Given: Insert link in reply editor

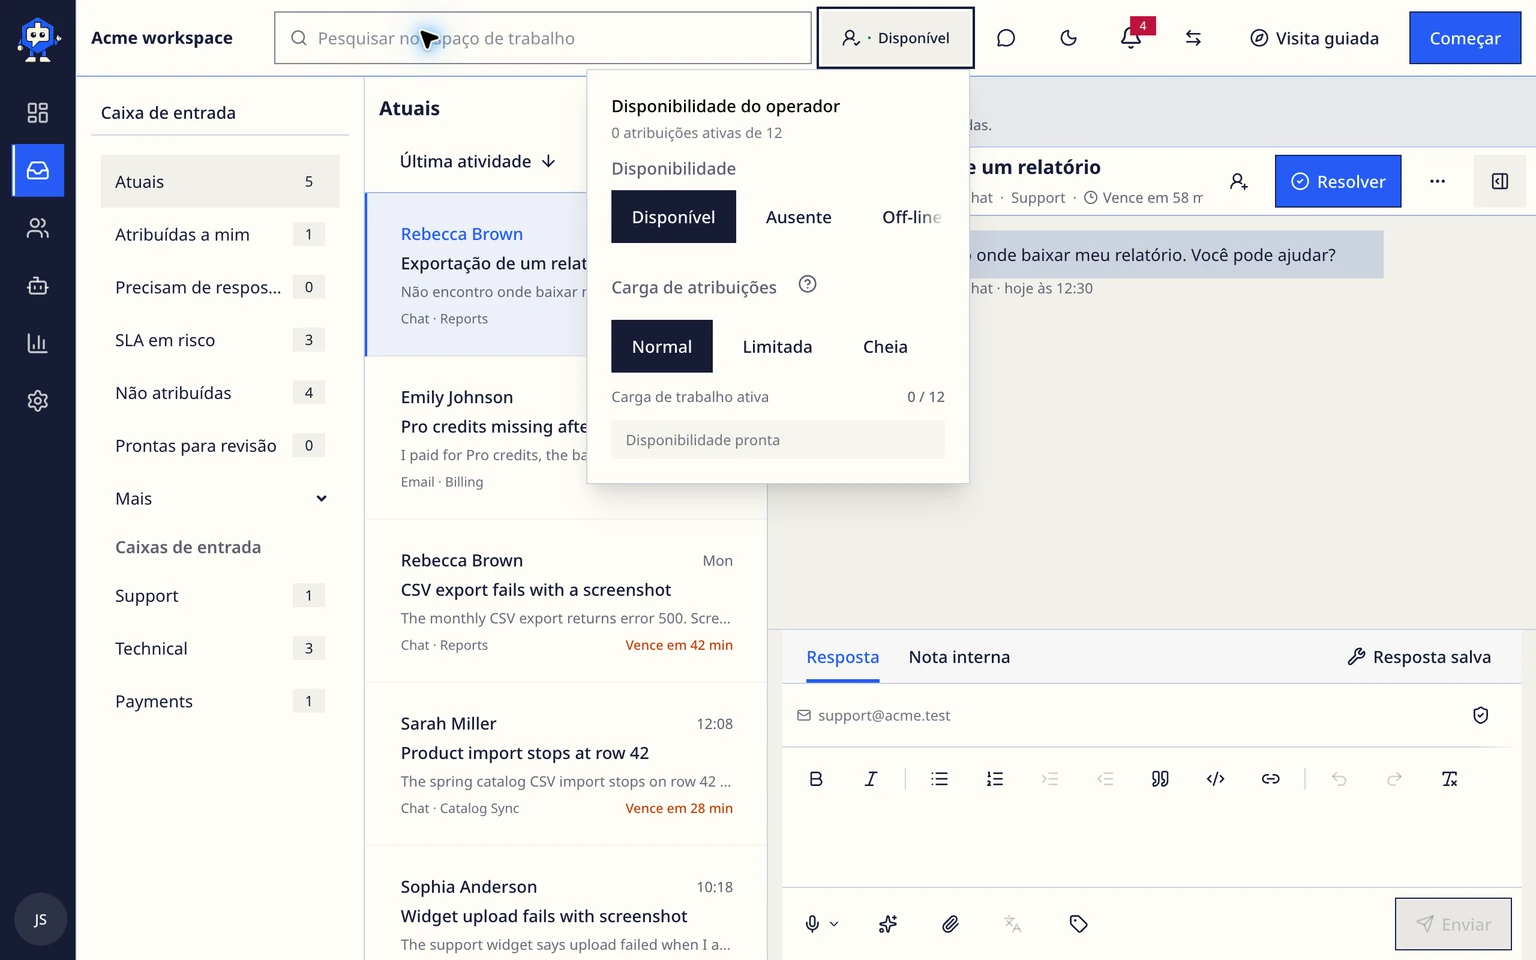Looking at the screenshot, I should pos(1270,779).
